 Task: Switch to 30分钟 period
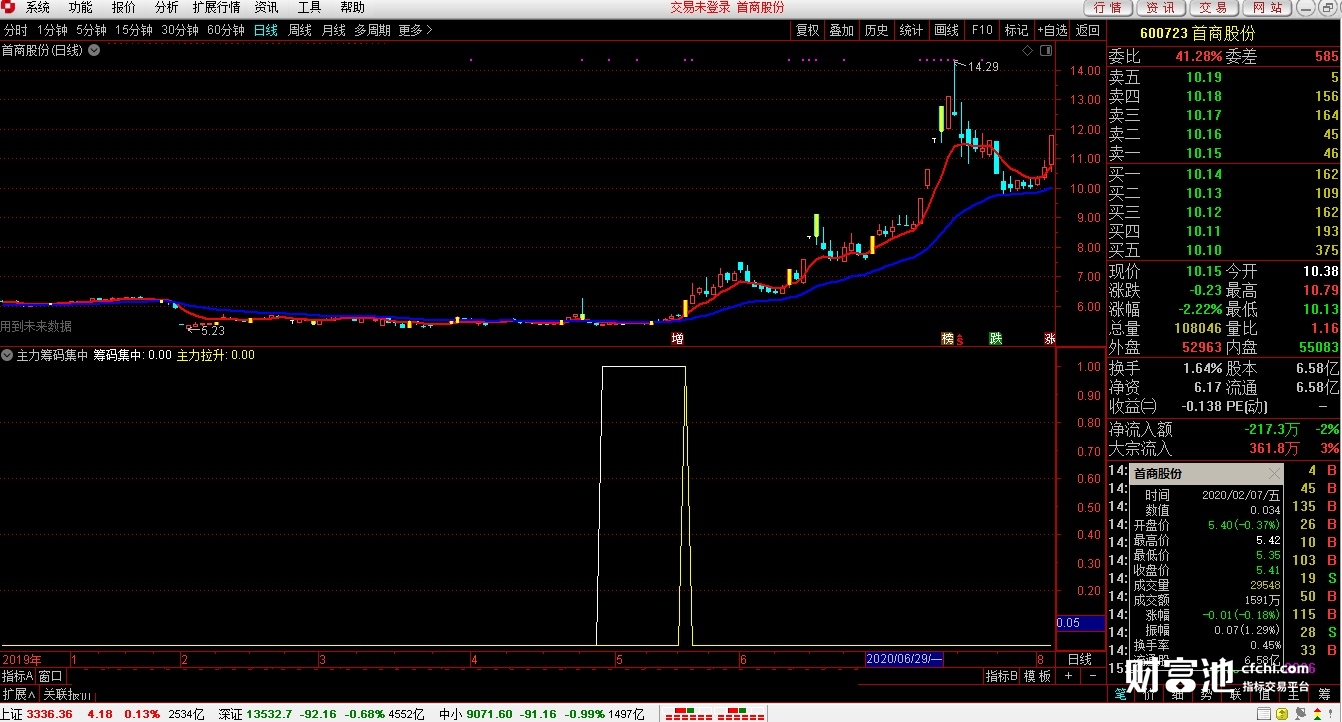pyautogui.click(x=180, y=30)
